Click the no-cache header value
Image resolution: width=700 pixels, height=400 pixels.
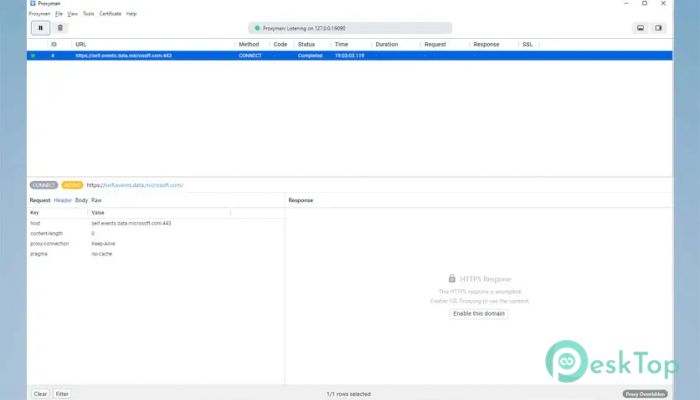tap(102, 254)
